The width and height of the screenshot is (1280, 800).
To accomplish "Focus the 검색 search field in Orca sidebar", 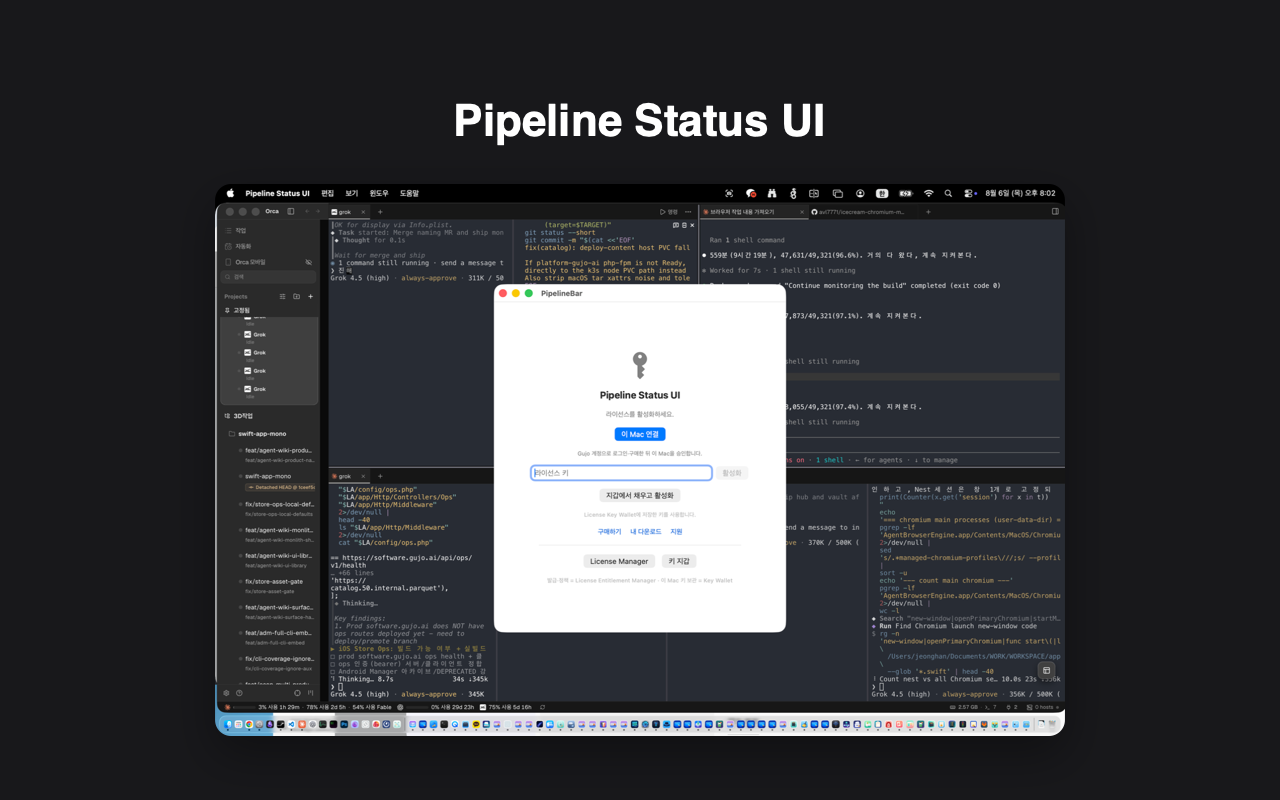I will (269, 276).
